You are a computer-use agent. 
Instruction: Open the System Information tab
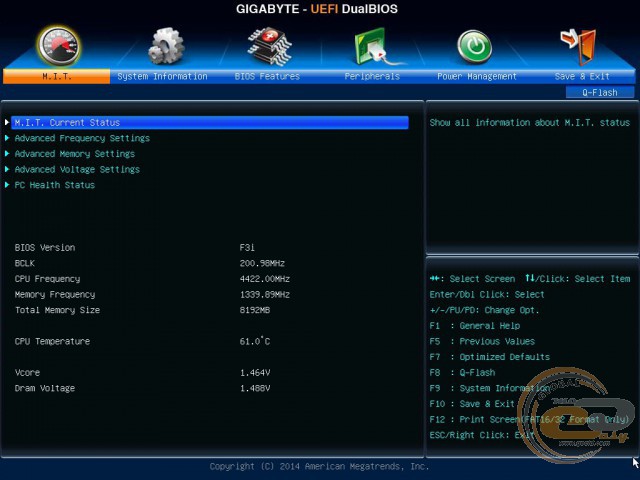[x=162, y=76]
